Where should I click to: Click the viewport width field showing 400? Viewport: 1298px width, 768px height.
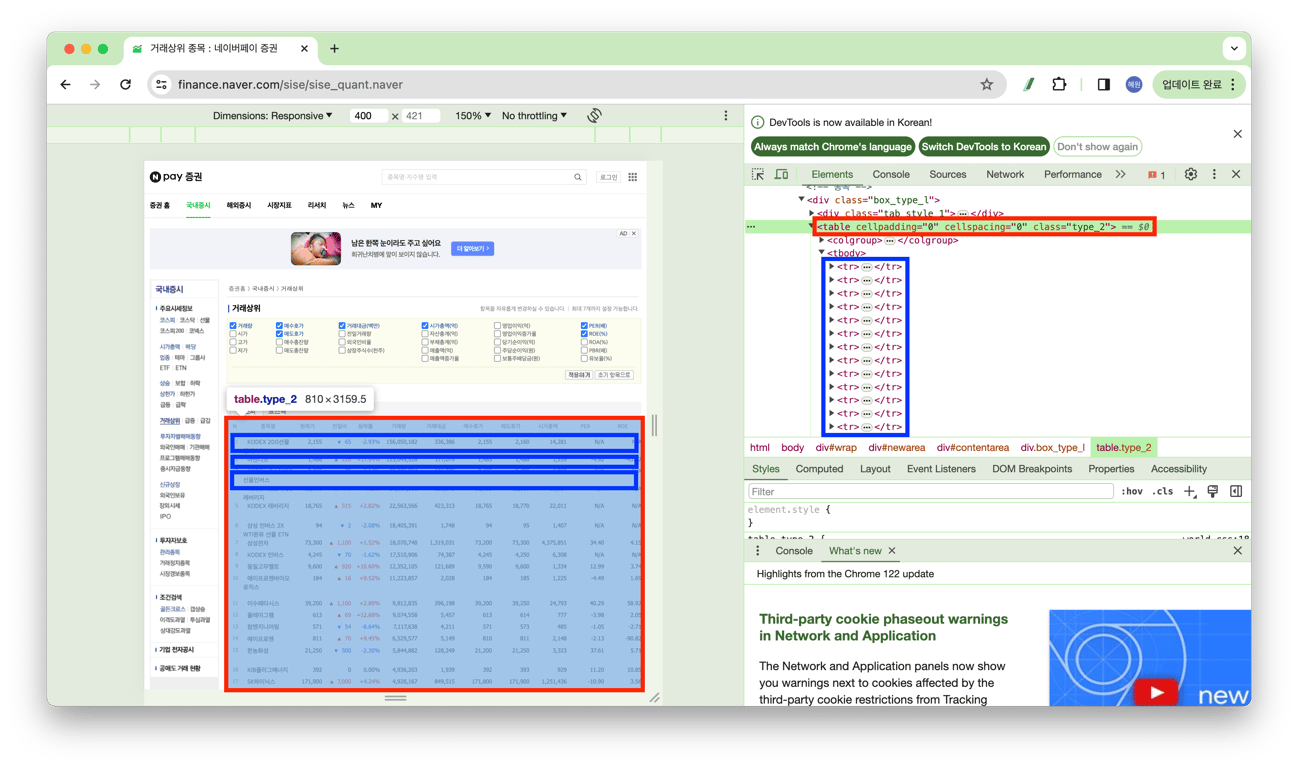[368, 116]
